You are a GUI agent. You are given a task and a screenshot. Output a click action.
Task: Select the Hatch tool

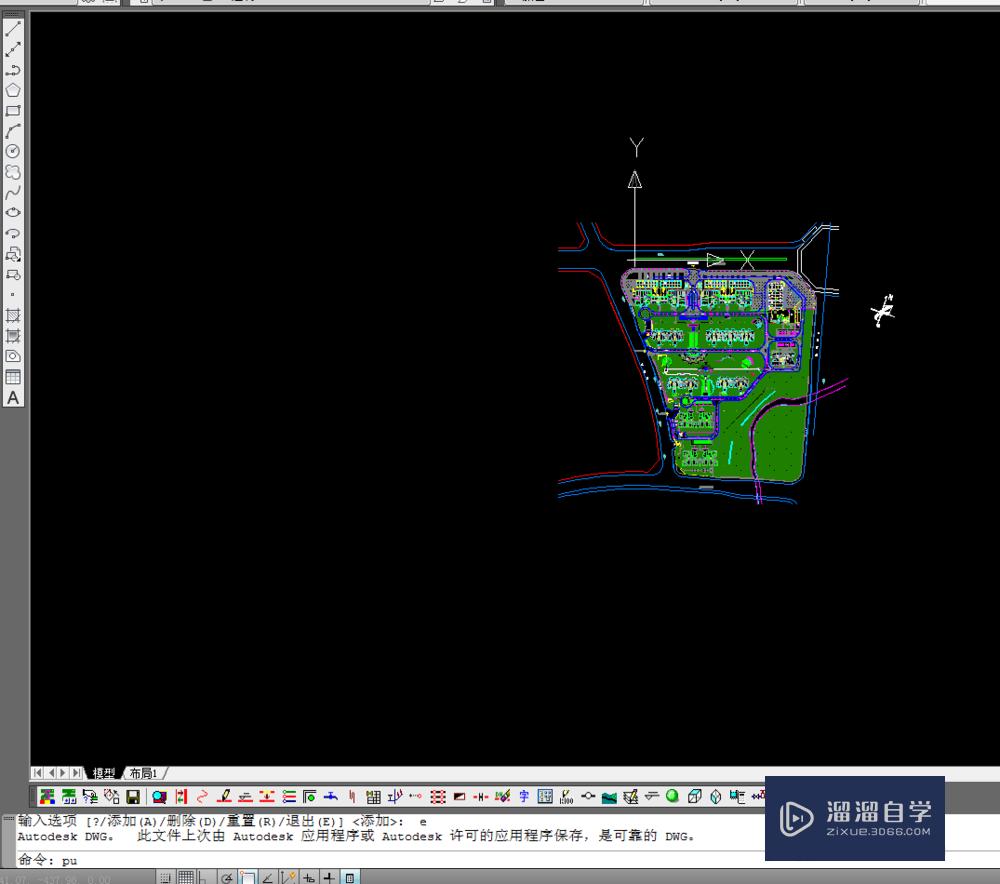point(13,315)
